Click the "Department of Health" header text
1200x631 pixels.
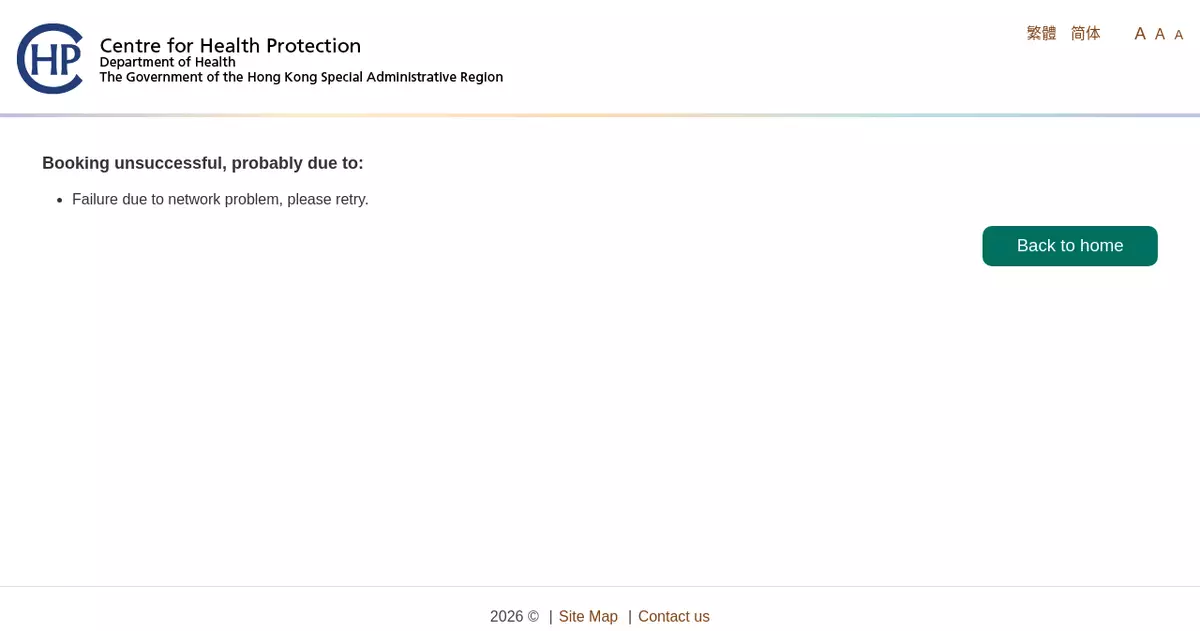[167, 62]
